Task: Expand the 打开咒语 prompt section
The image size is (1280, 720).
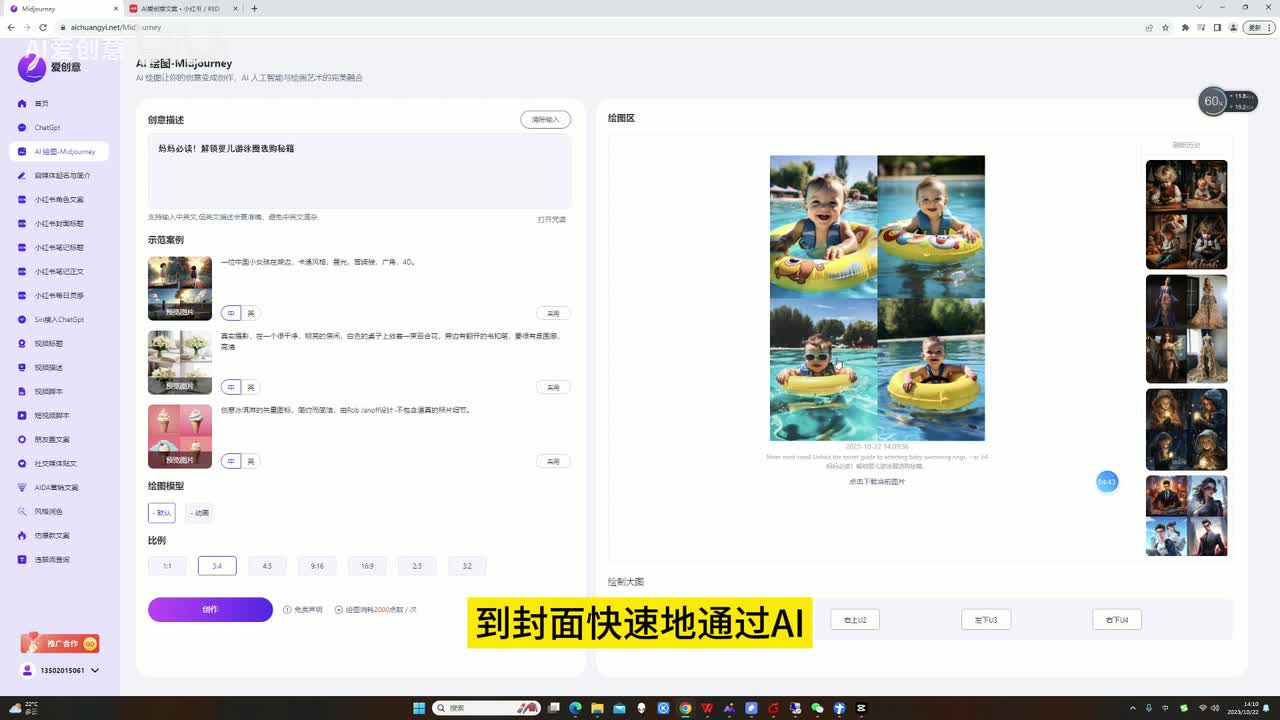Action: click(x=551, y=219)
